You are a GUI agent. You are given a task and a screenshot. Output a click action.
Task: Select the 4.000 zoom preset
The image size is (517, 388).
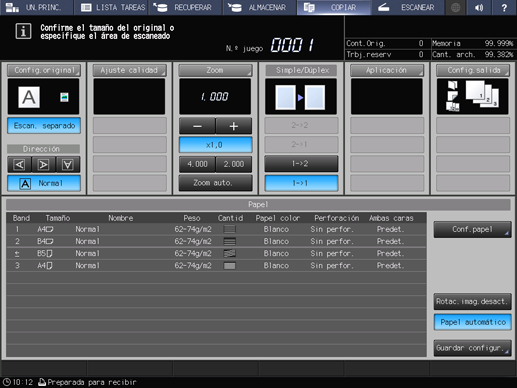[x=197, y=164]
